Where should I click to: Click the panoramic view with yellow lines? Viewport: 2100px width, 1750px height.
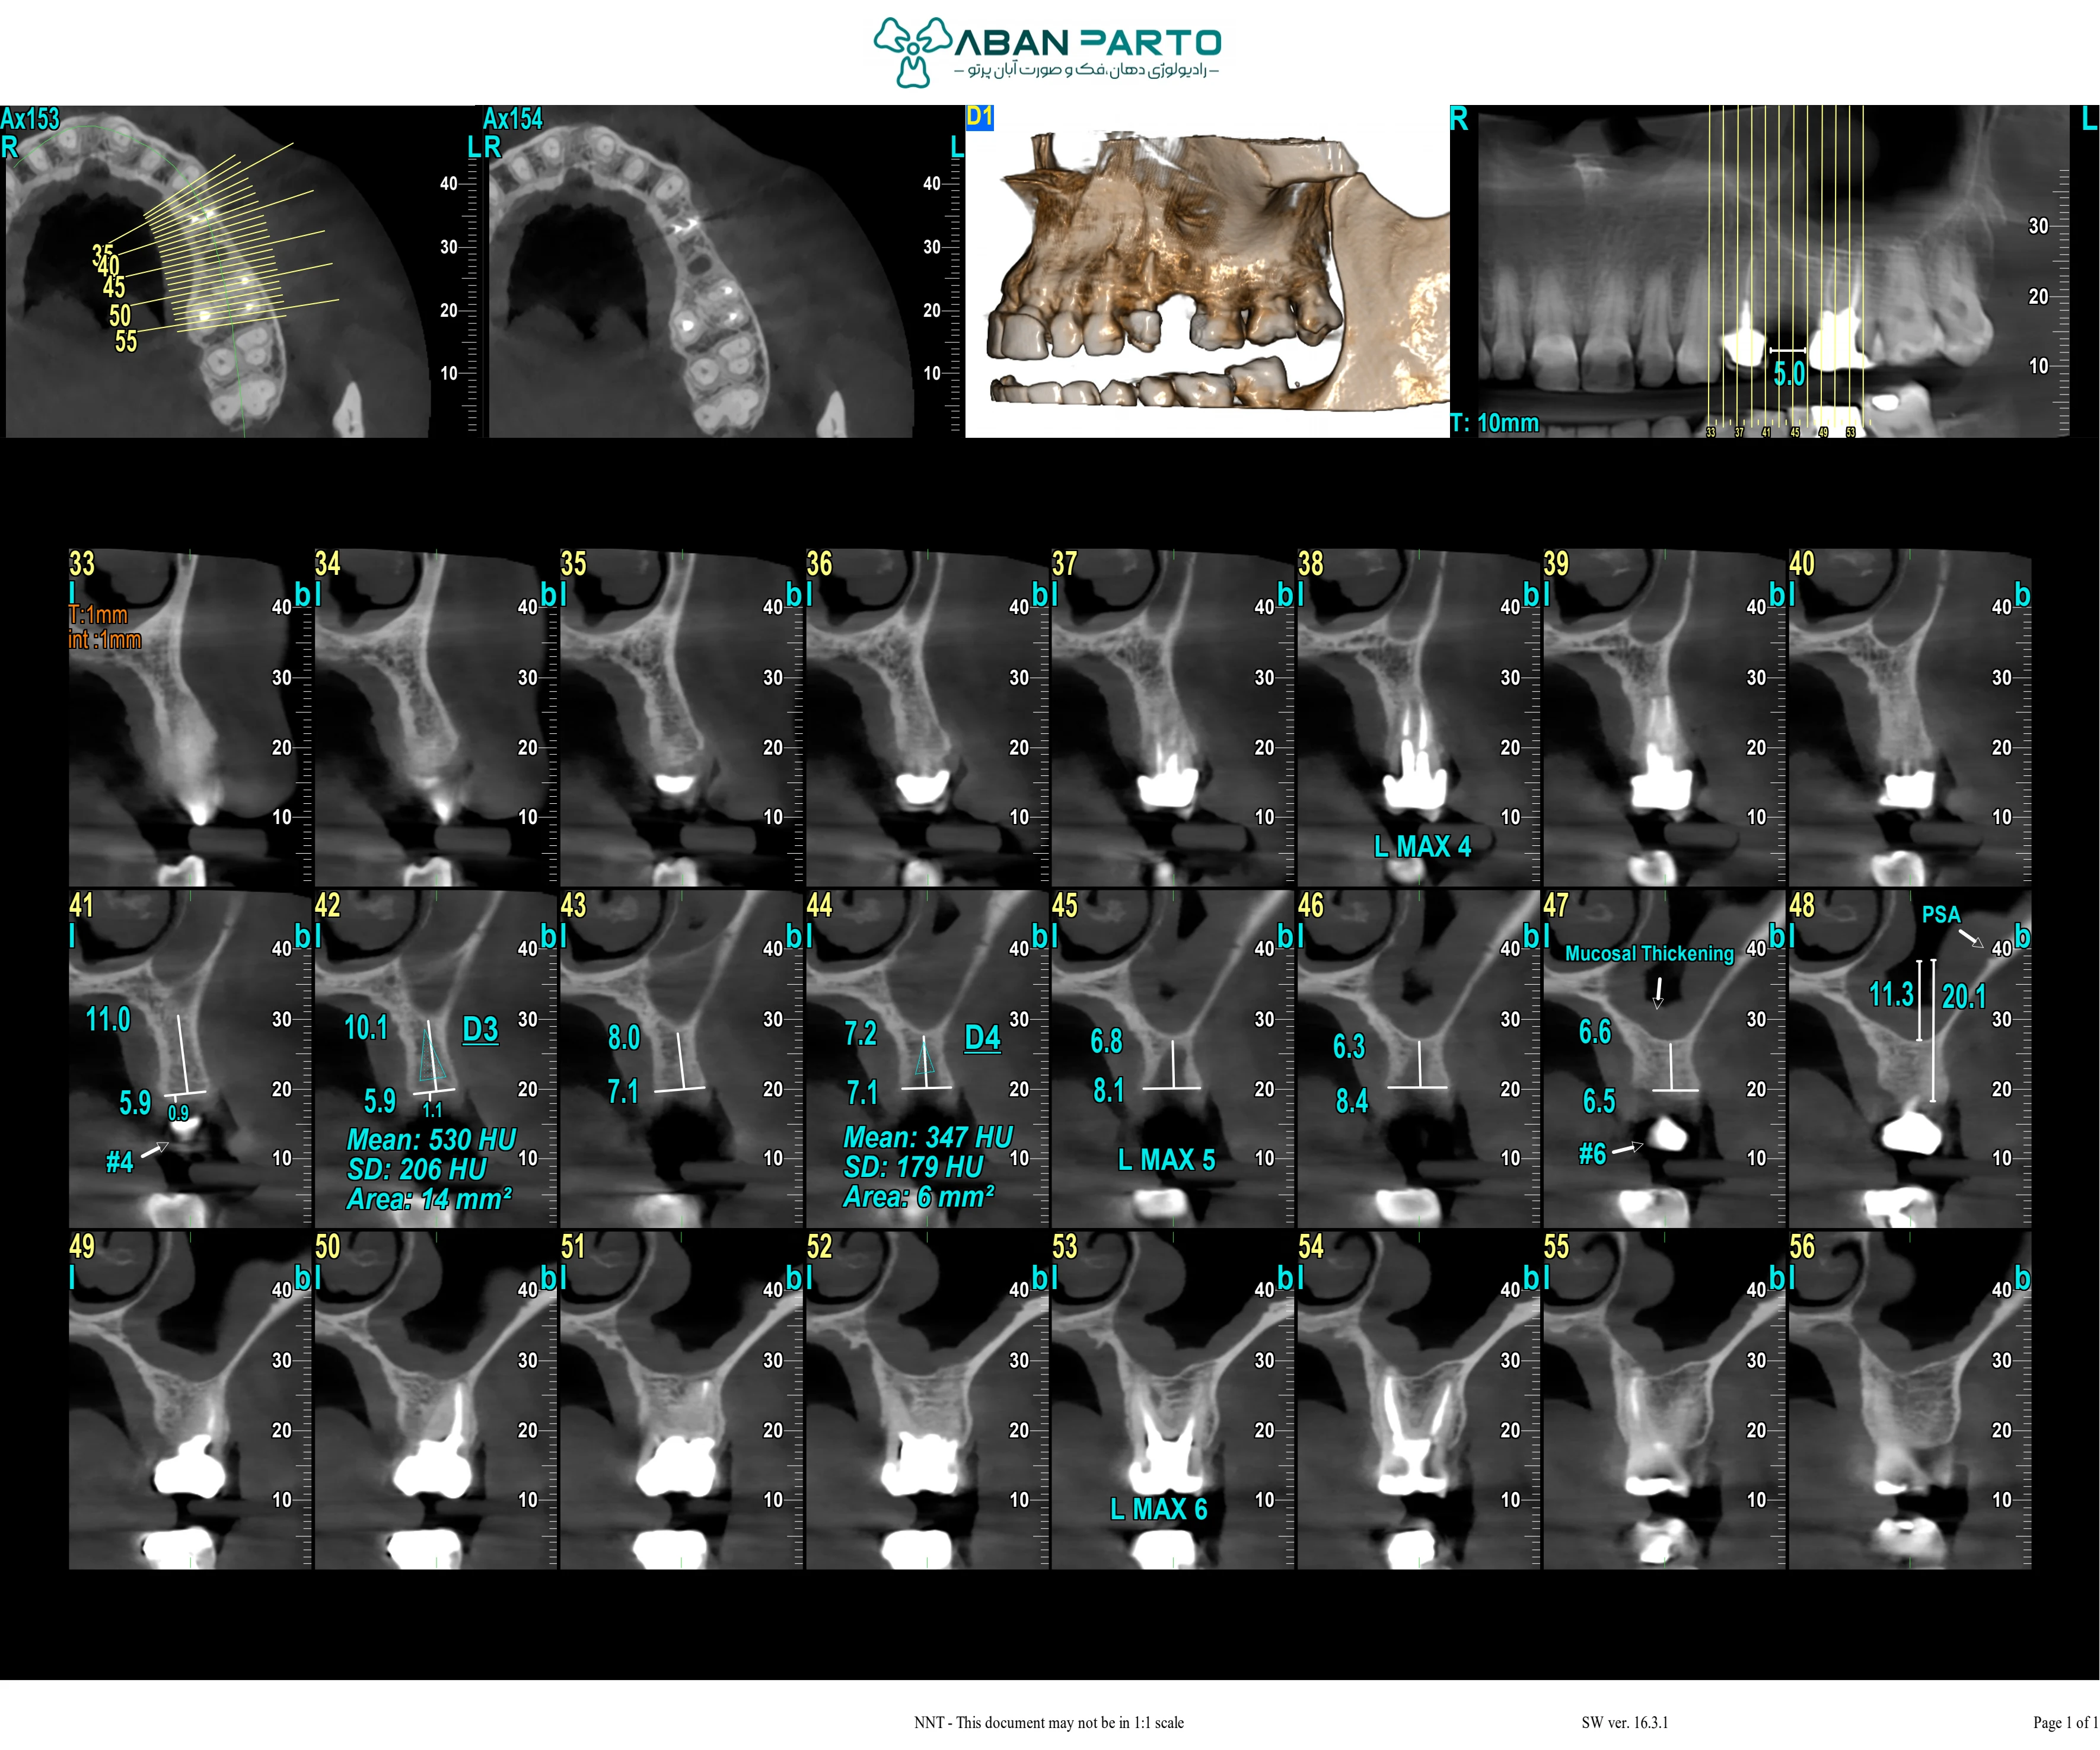(1773, 271)
